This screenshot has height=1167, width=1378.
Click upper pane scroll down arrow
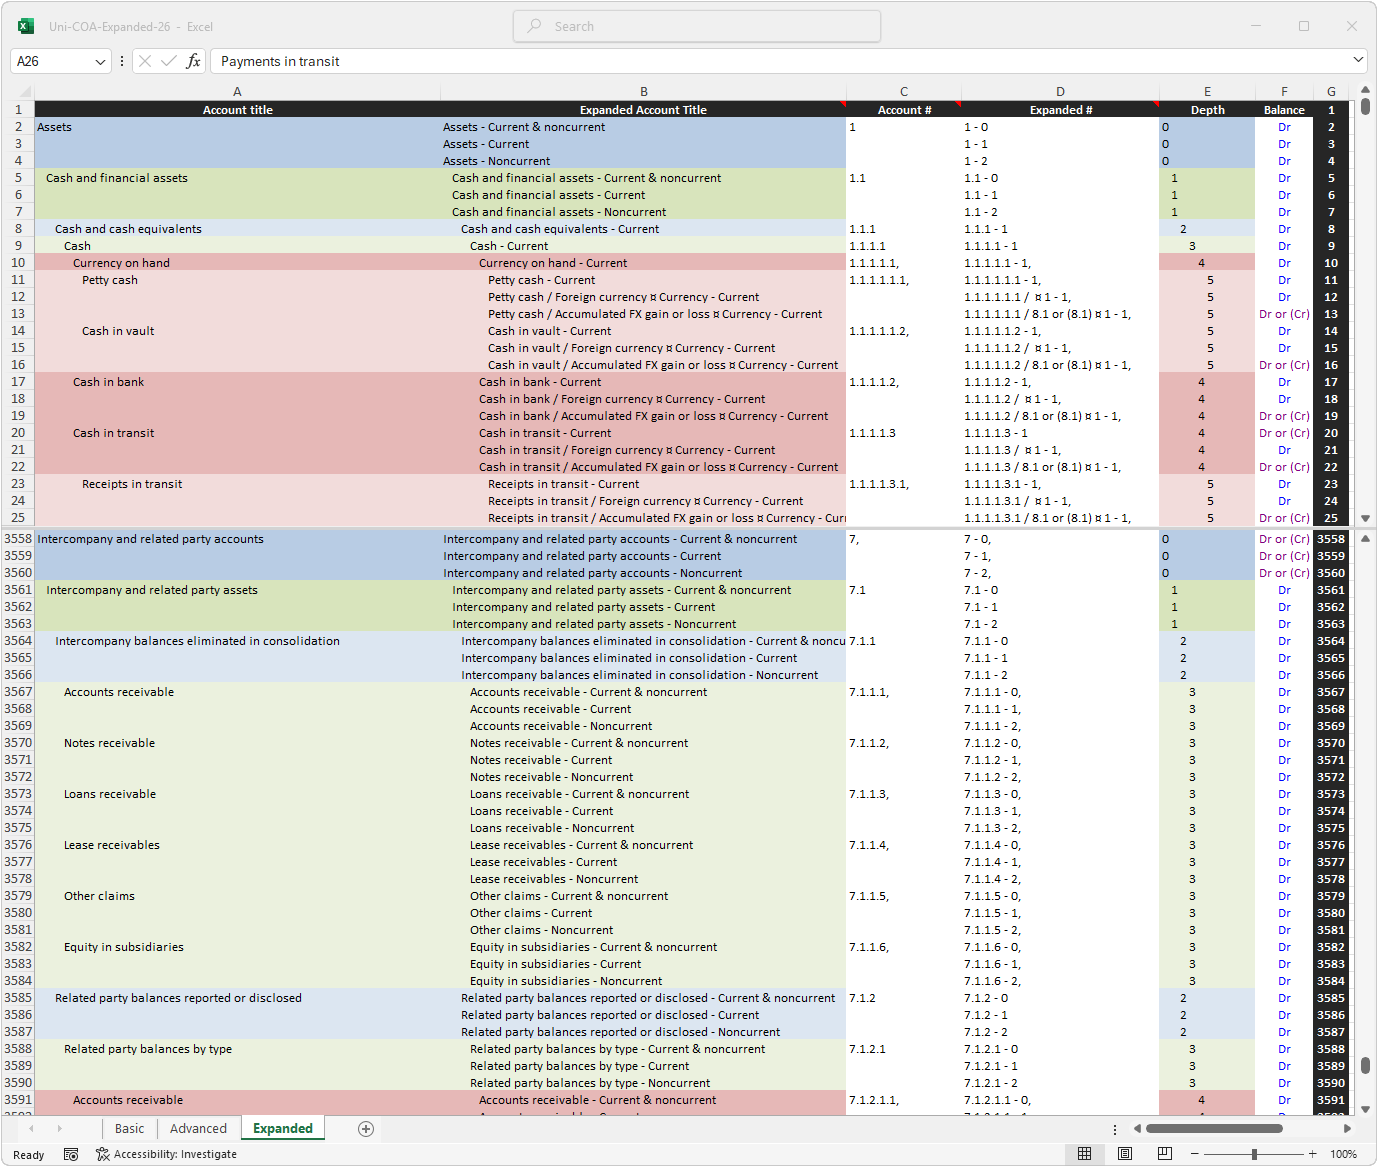(1365, 518)
